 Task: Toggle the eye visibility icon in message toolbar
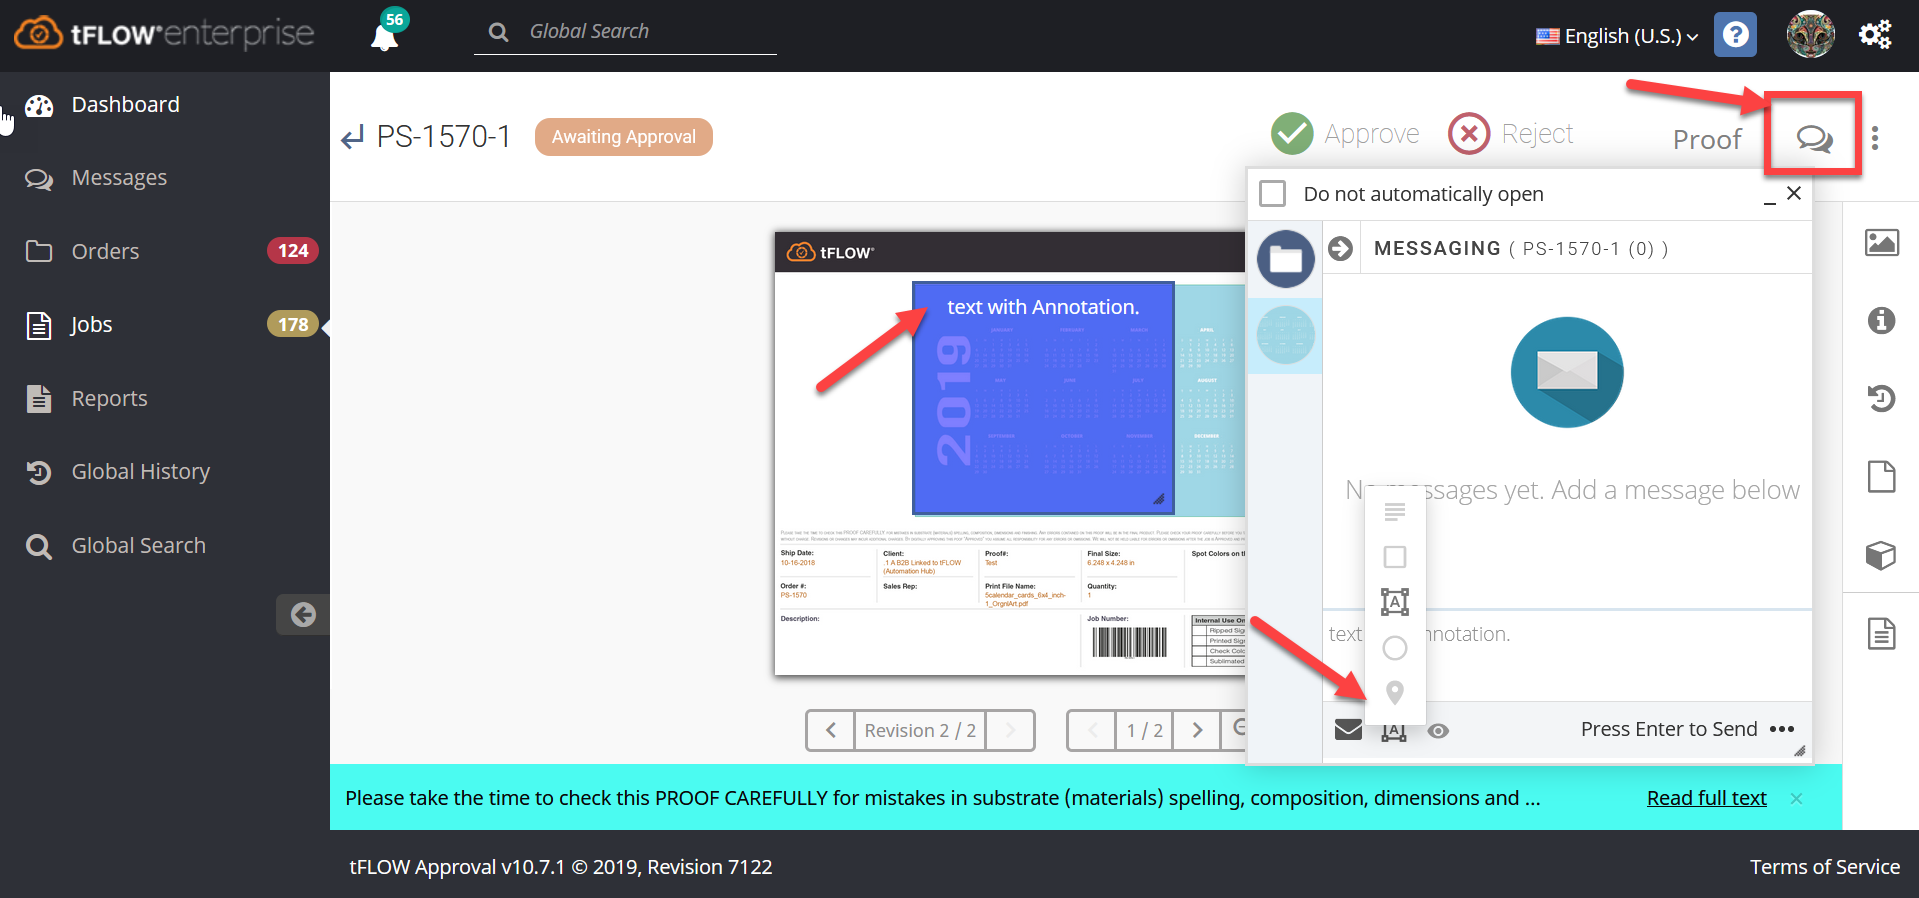tap(1438, 731)
